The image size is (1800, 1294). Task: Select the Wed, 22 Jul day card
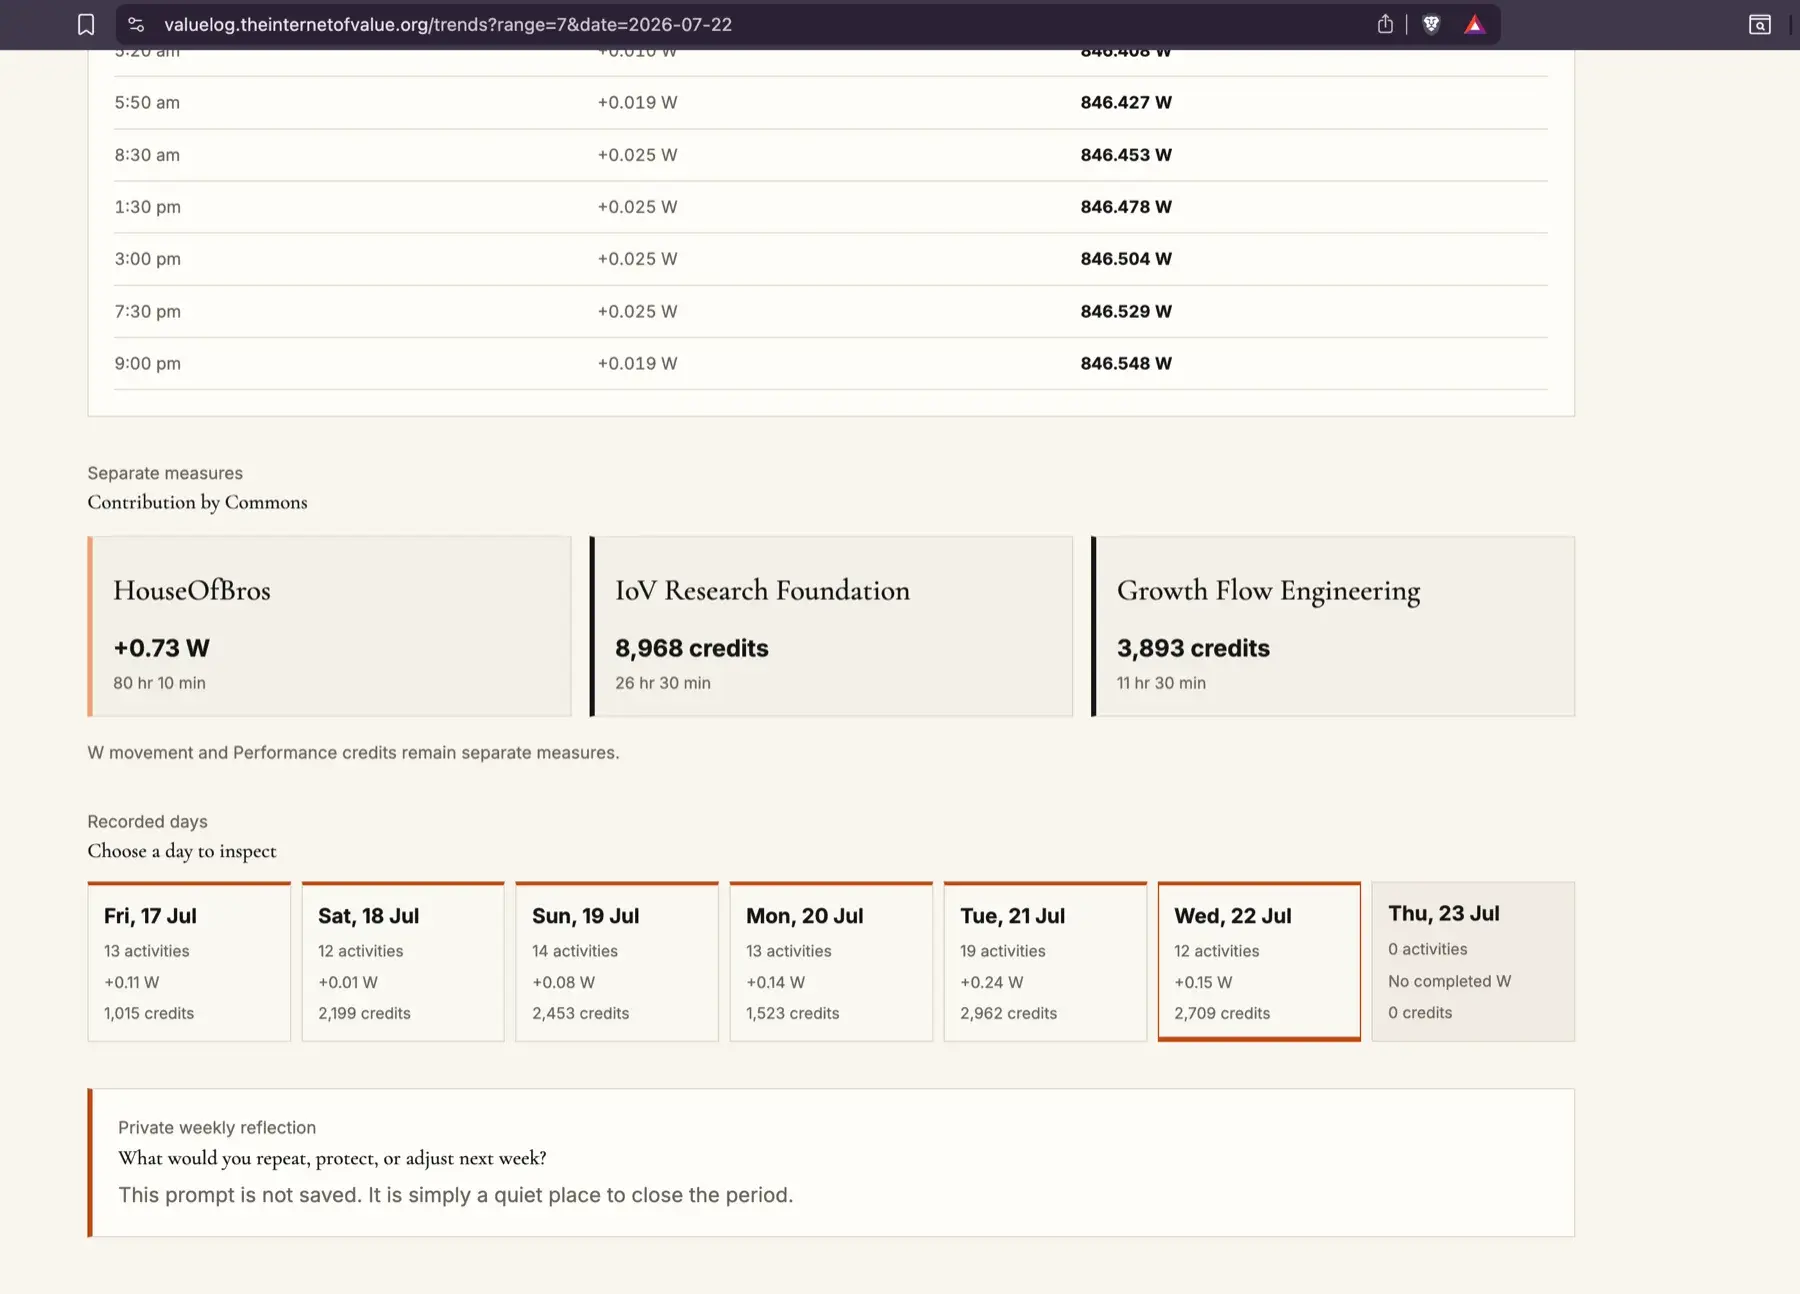click(x=1259, y=961)
